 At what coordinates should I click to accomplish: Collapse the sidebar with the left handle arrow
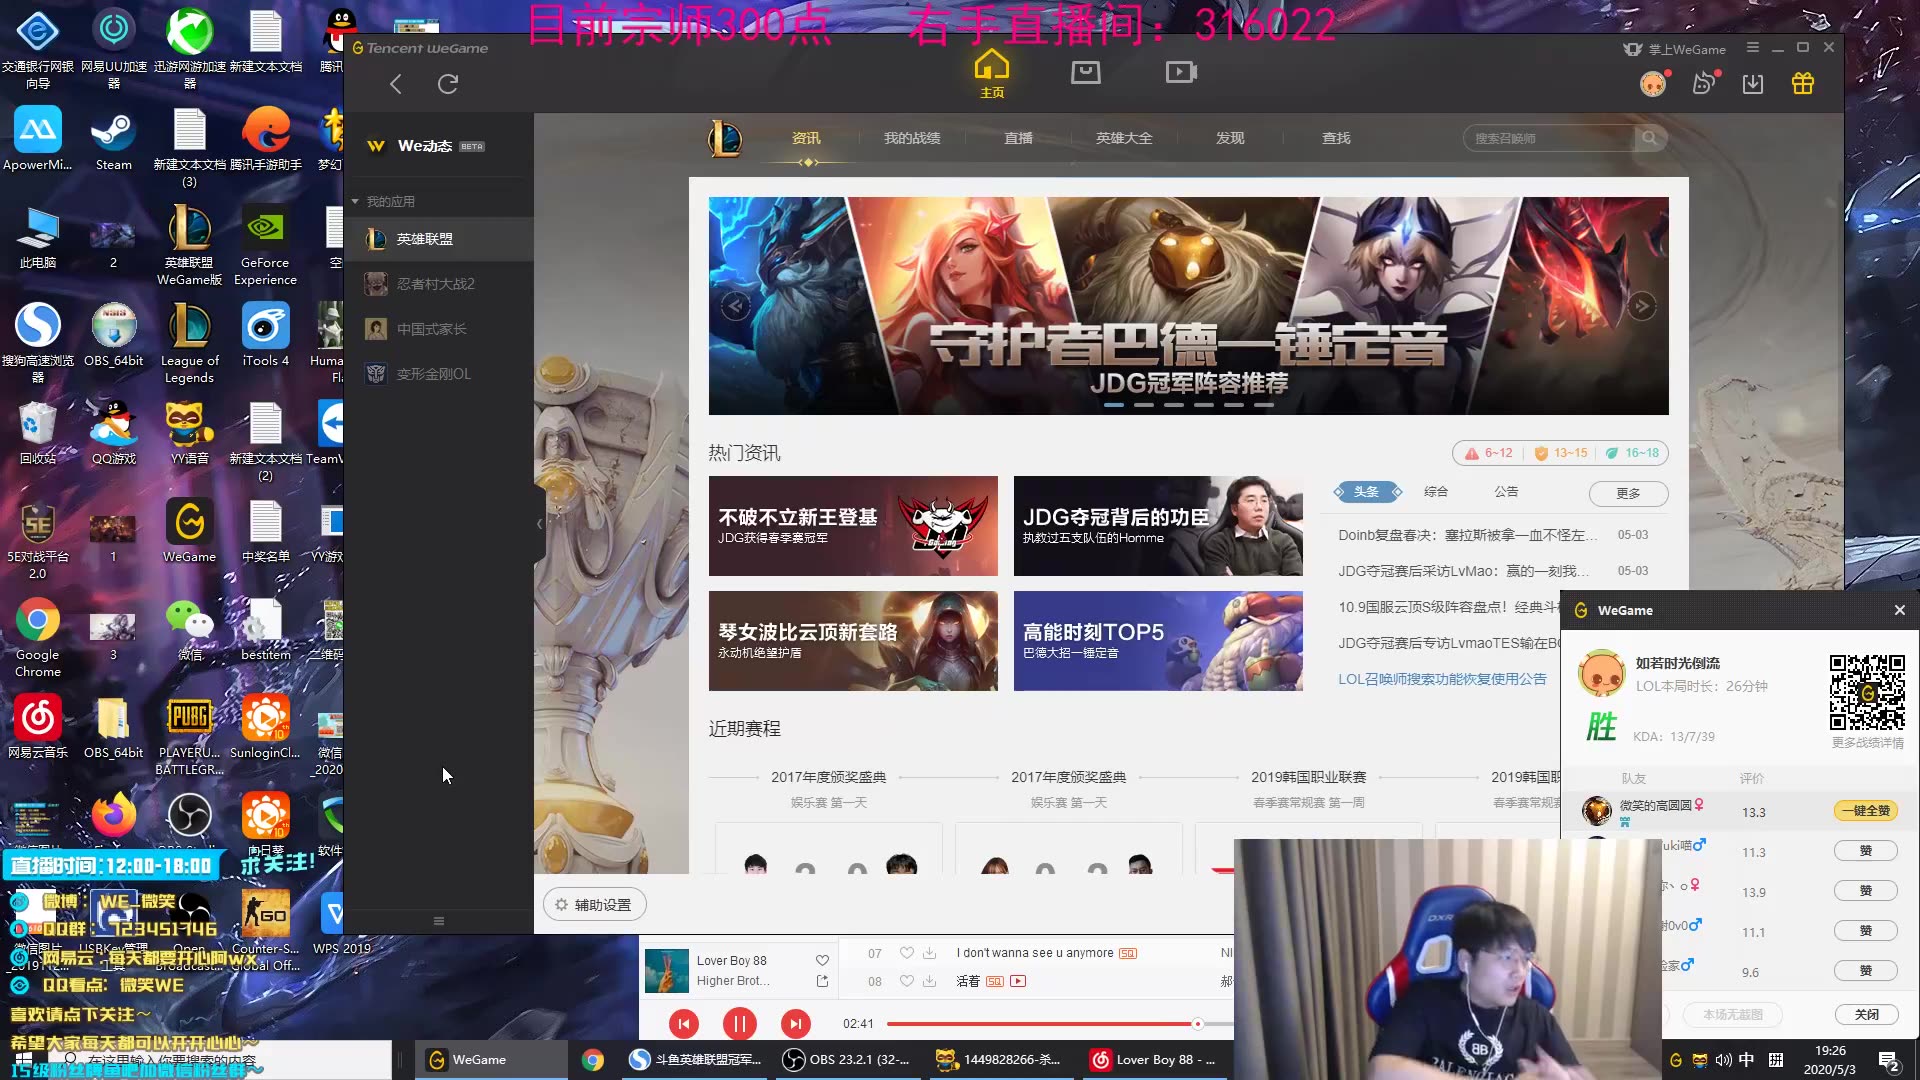[x=539, y=523]
